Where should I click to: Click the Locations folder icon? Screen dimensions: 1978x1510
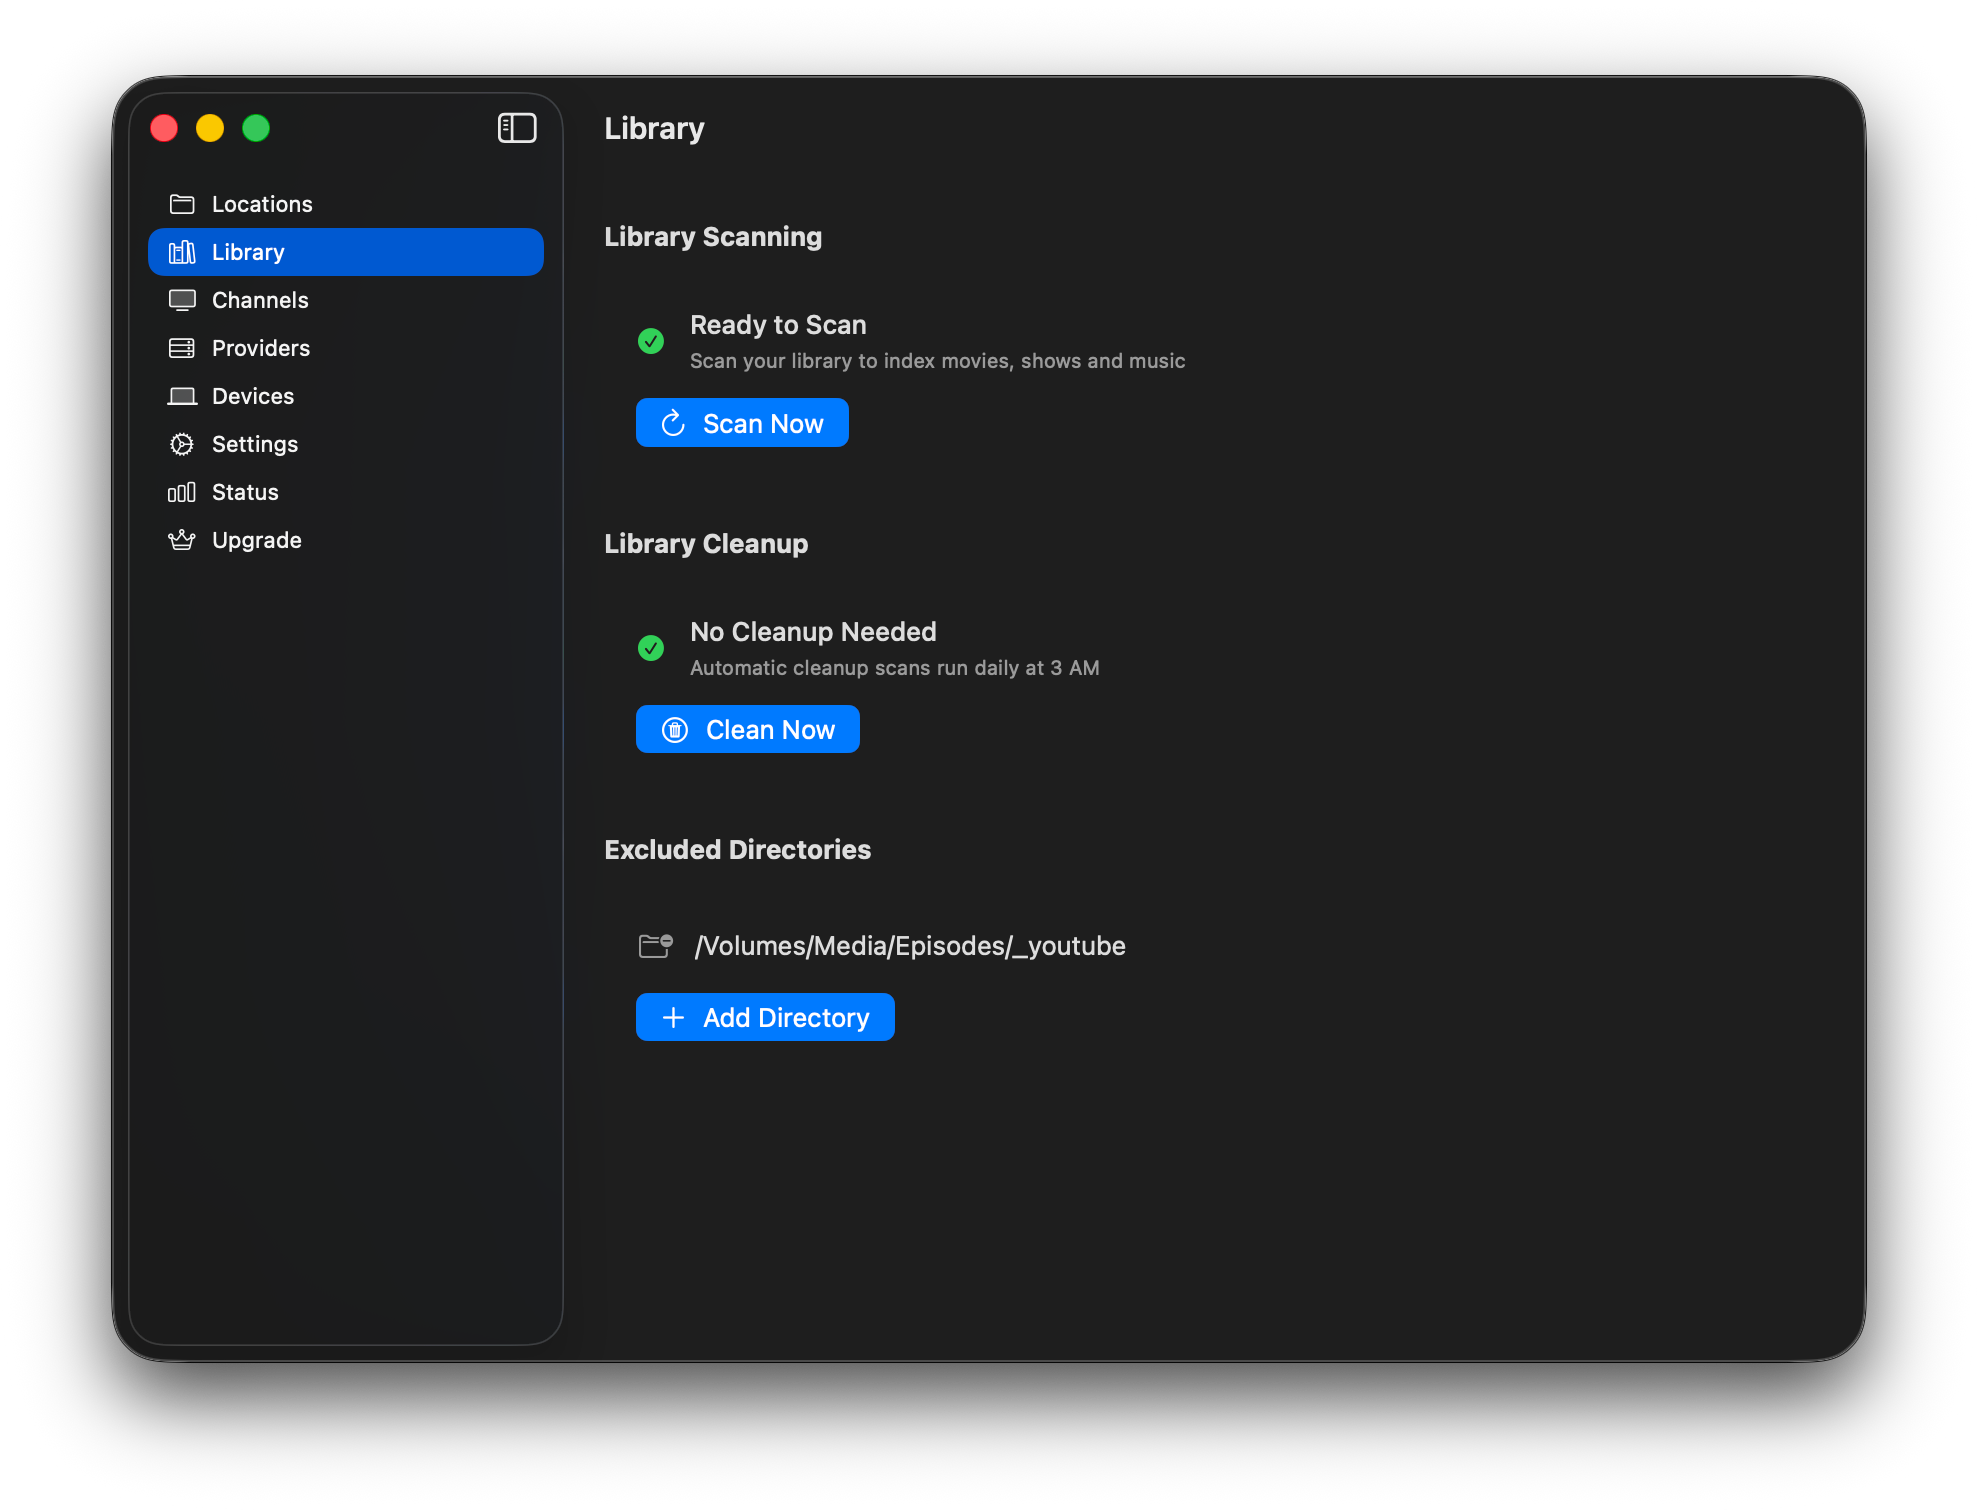pyautogui.click(x=182, y=204)
